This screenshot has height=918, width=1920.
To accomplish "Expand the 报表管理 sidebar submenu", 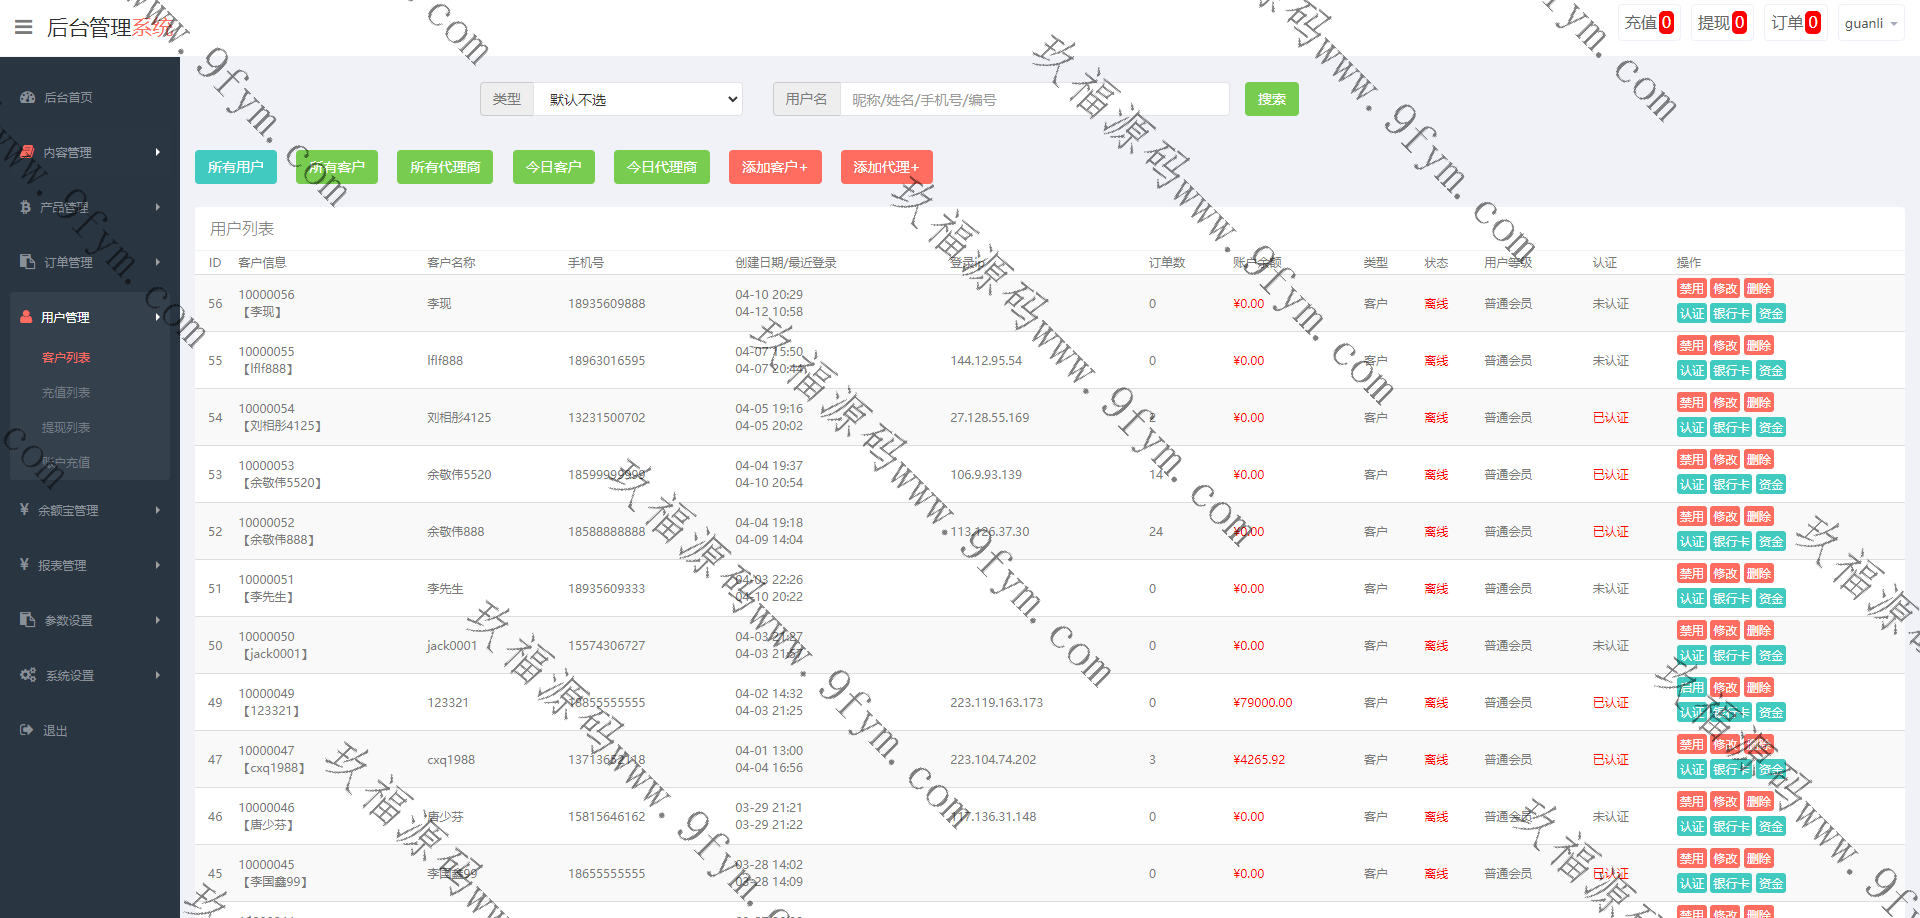I will [x=90, y=565].
